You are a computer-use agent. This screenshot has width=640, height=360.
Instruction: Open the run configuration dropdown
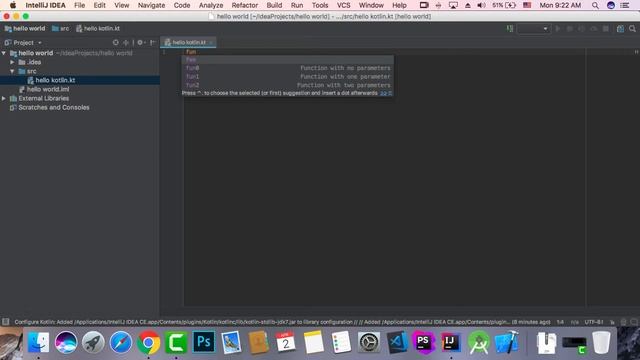pos(533,29)
